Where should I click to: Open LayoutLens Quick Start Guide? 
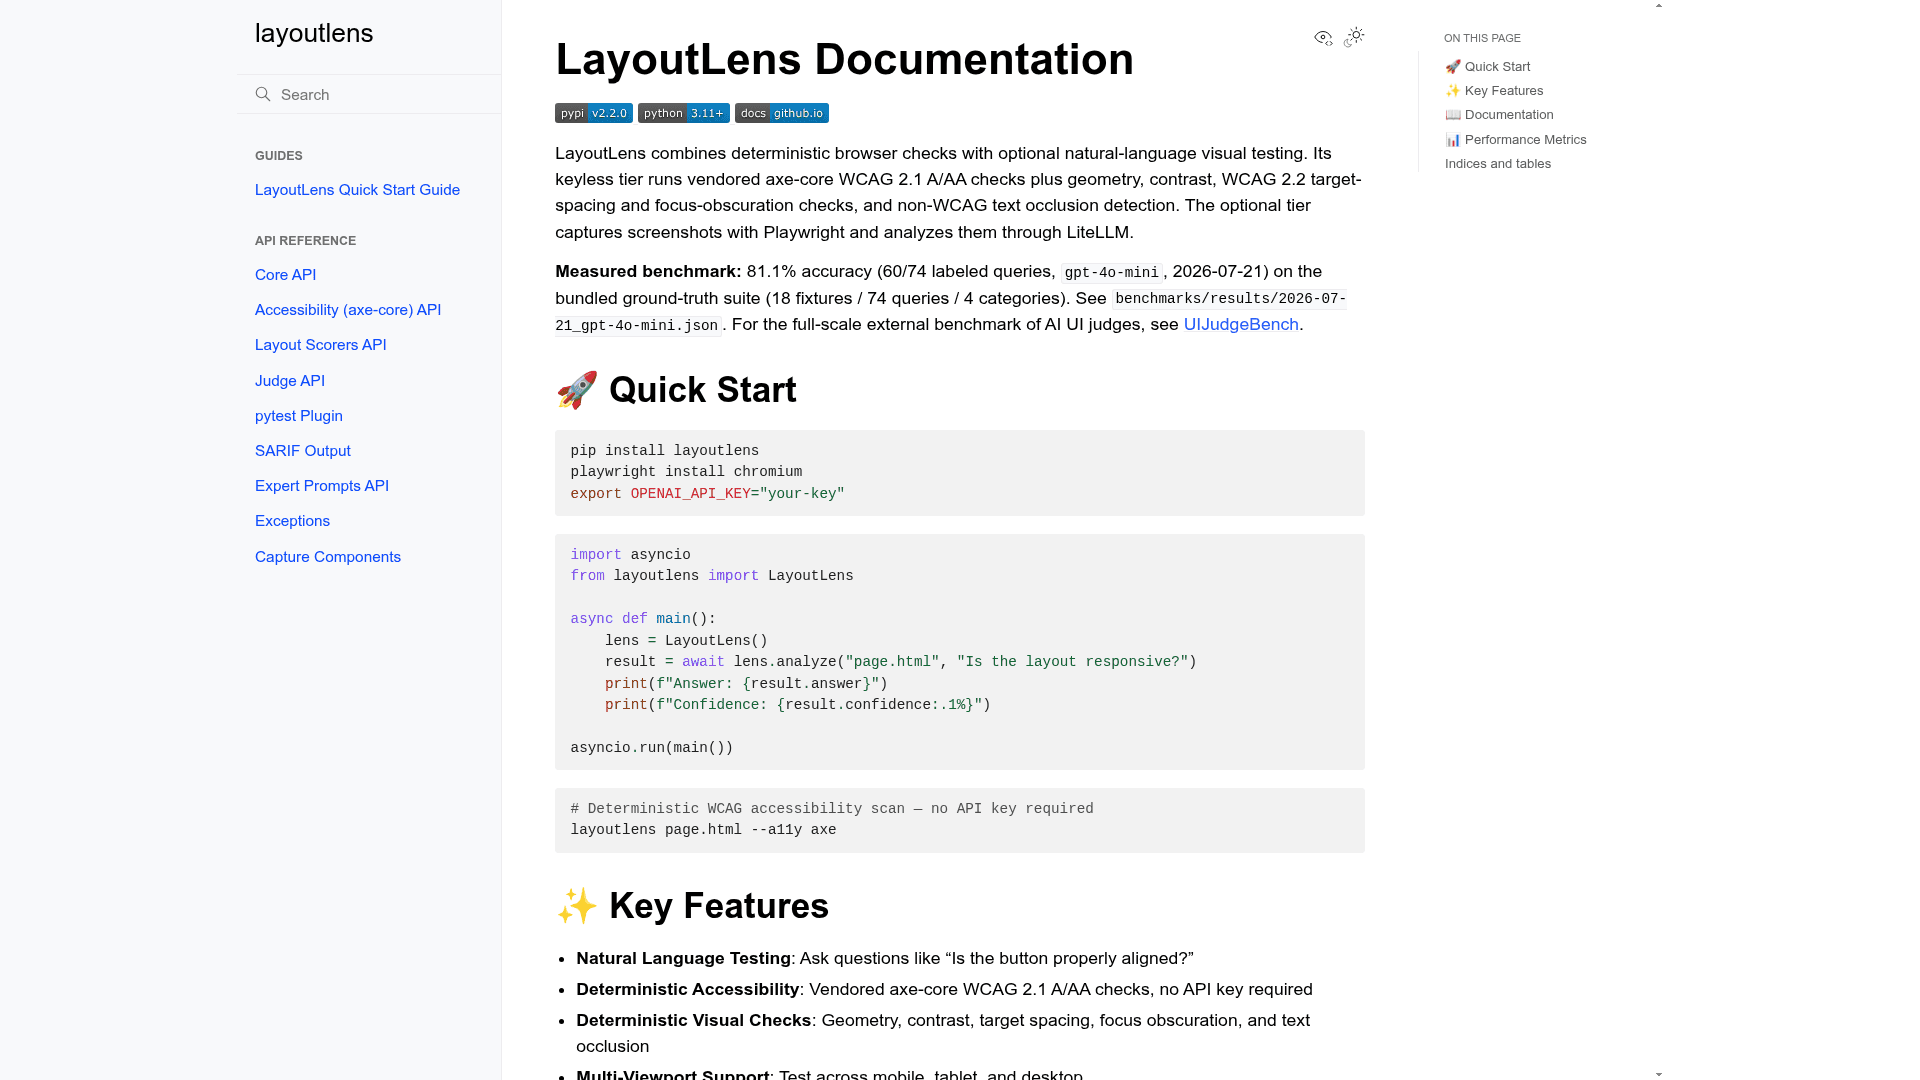point(357,190)
